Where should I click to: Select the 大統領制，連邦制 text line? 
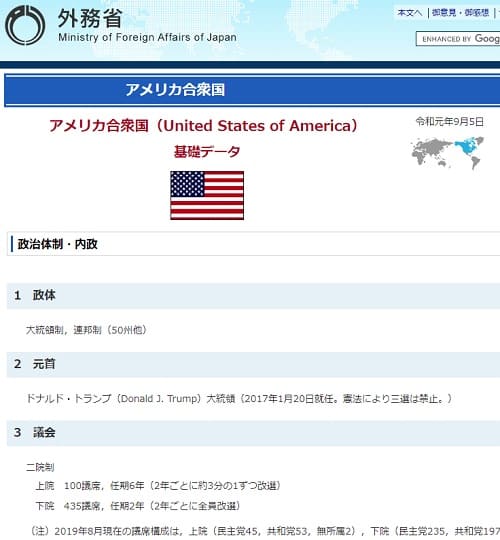click(86, 330)
